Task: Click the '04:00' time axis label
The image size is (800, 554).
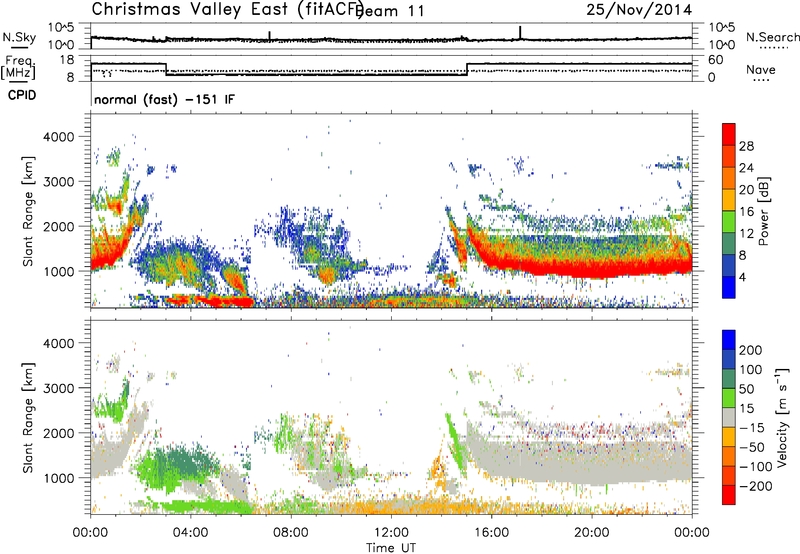Action: [190, 533]
